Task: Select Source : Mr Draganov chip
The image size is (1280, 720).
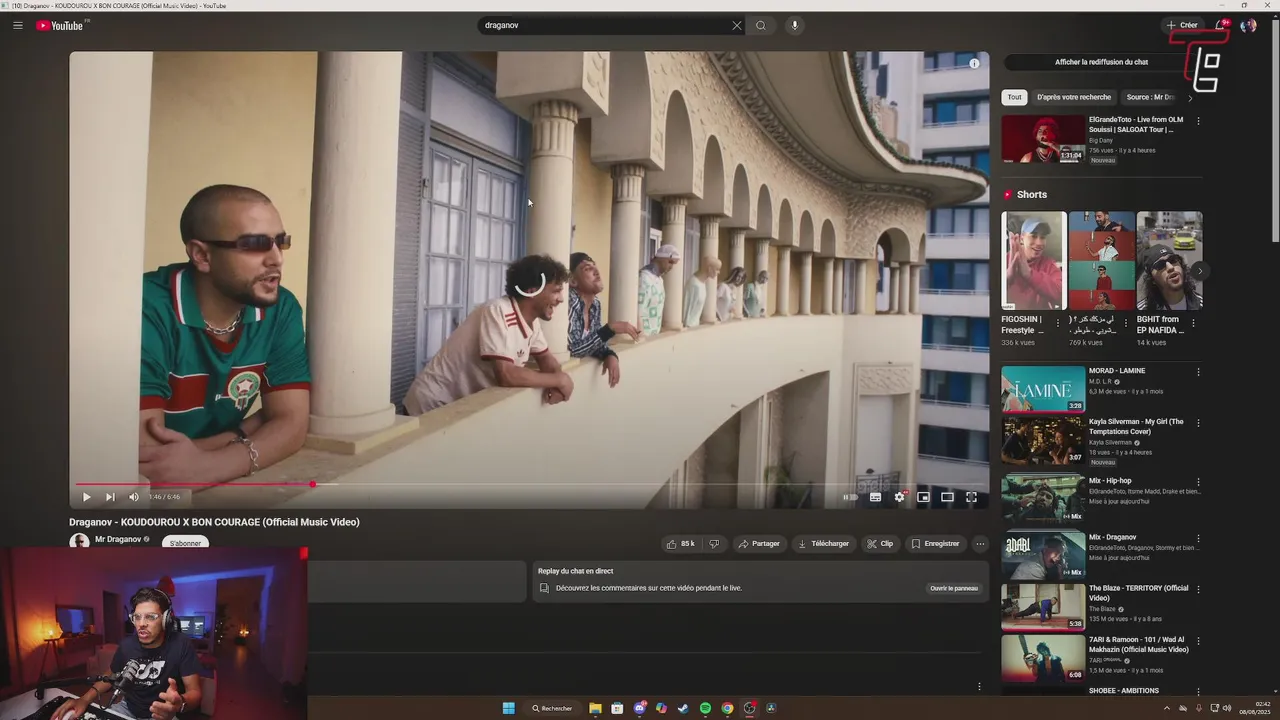Action: (x=1150, y=97)
